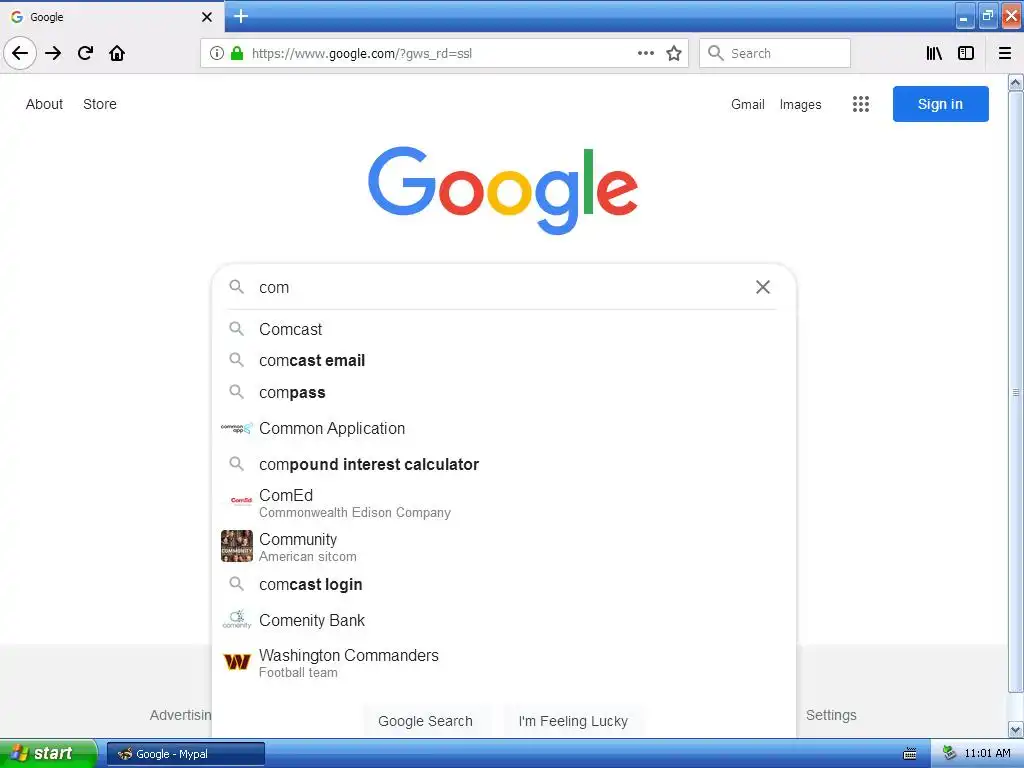Click the green padlock security icon

click(237, 53)
